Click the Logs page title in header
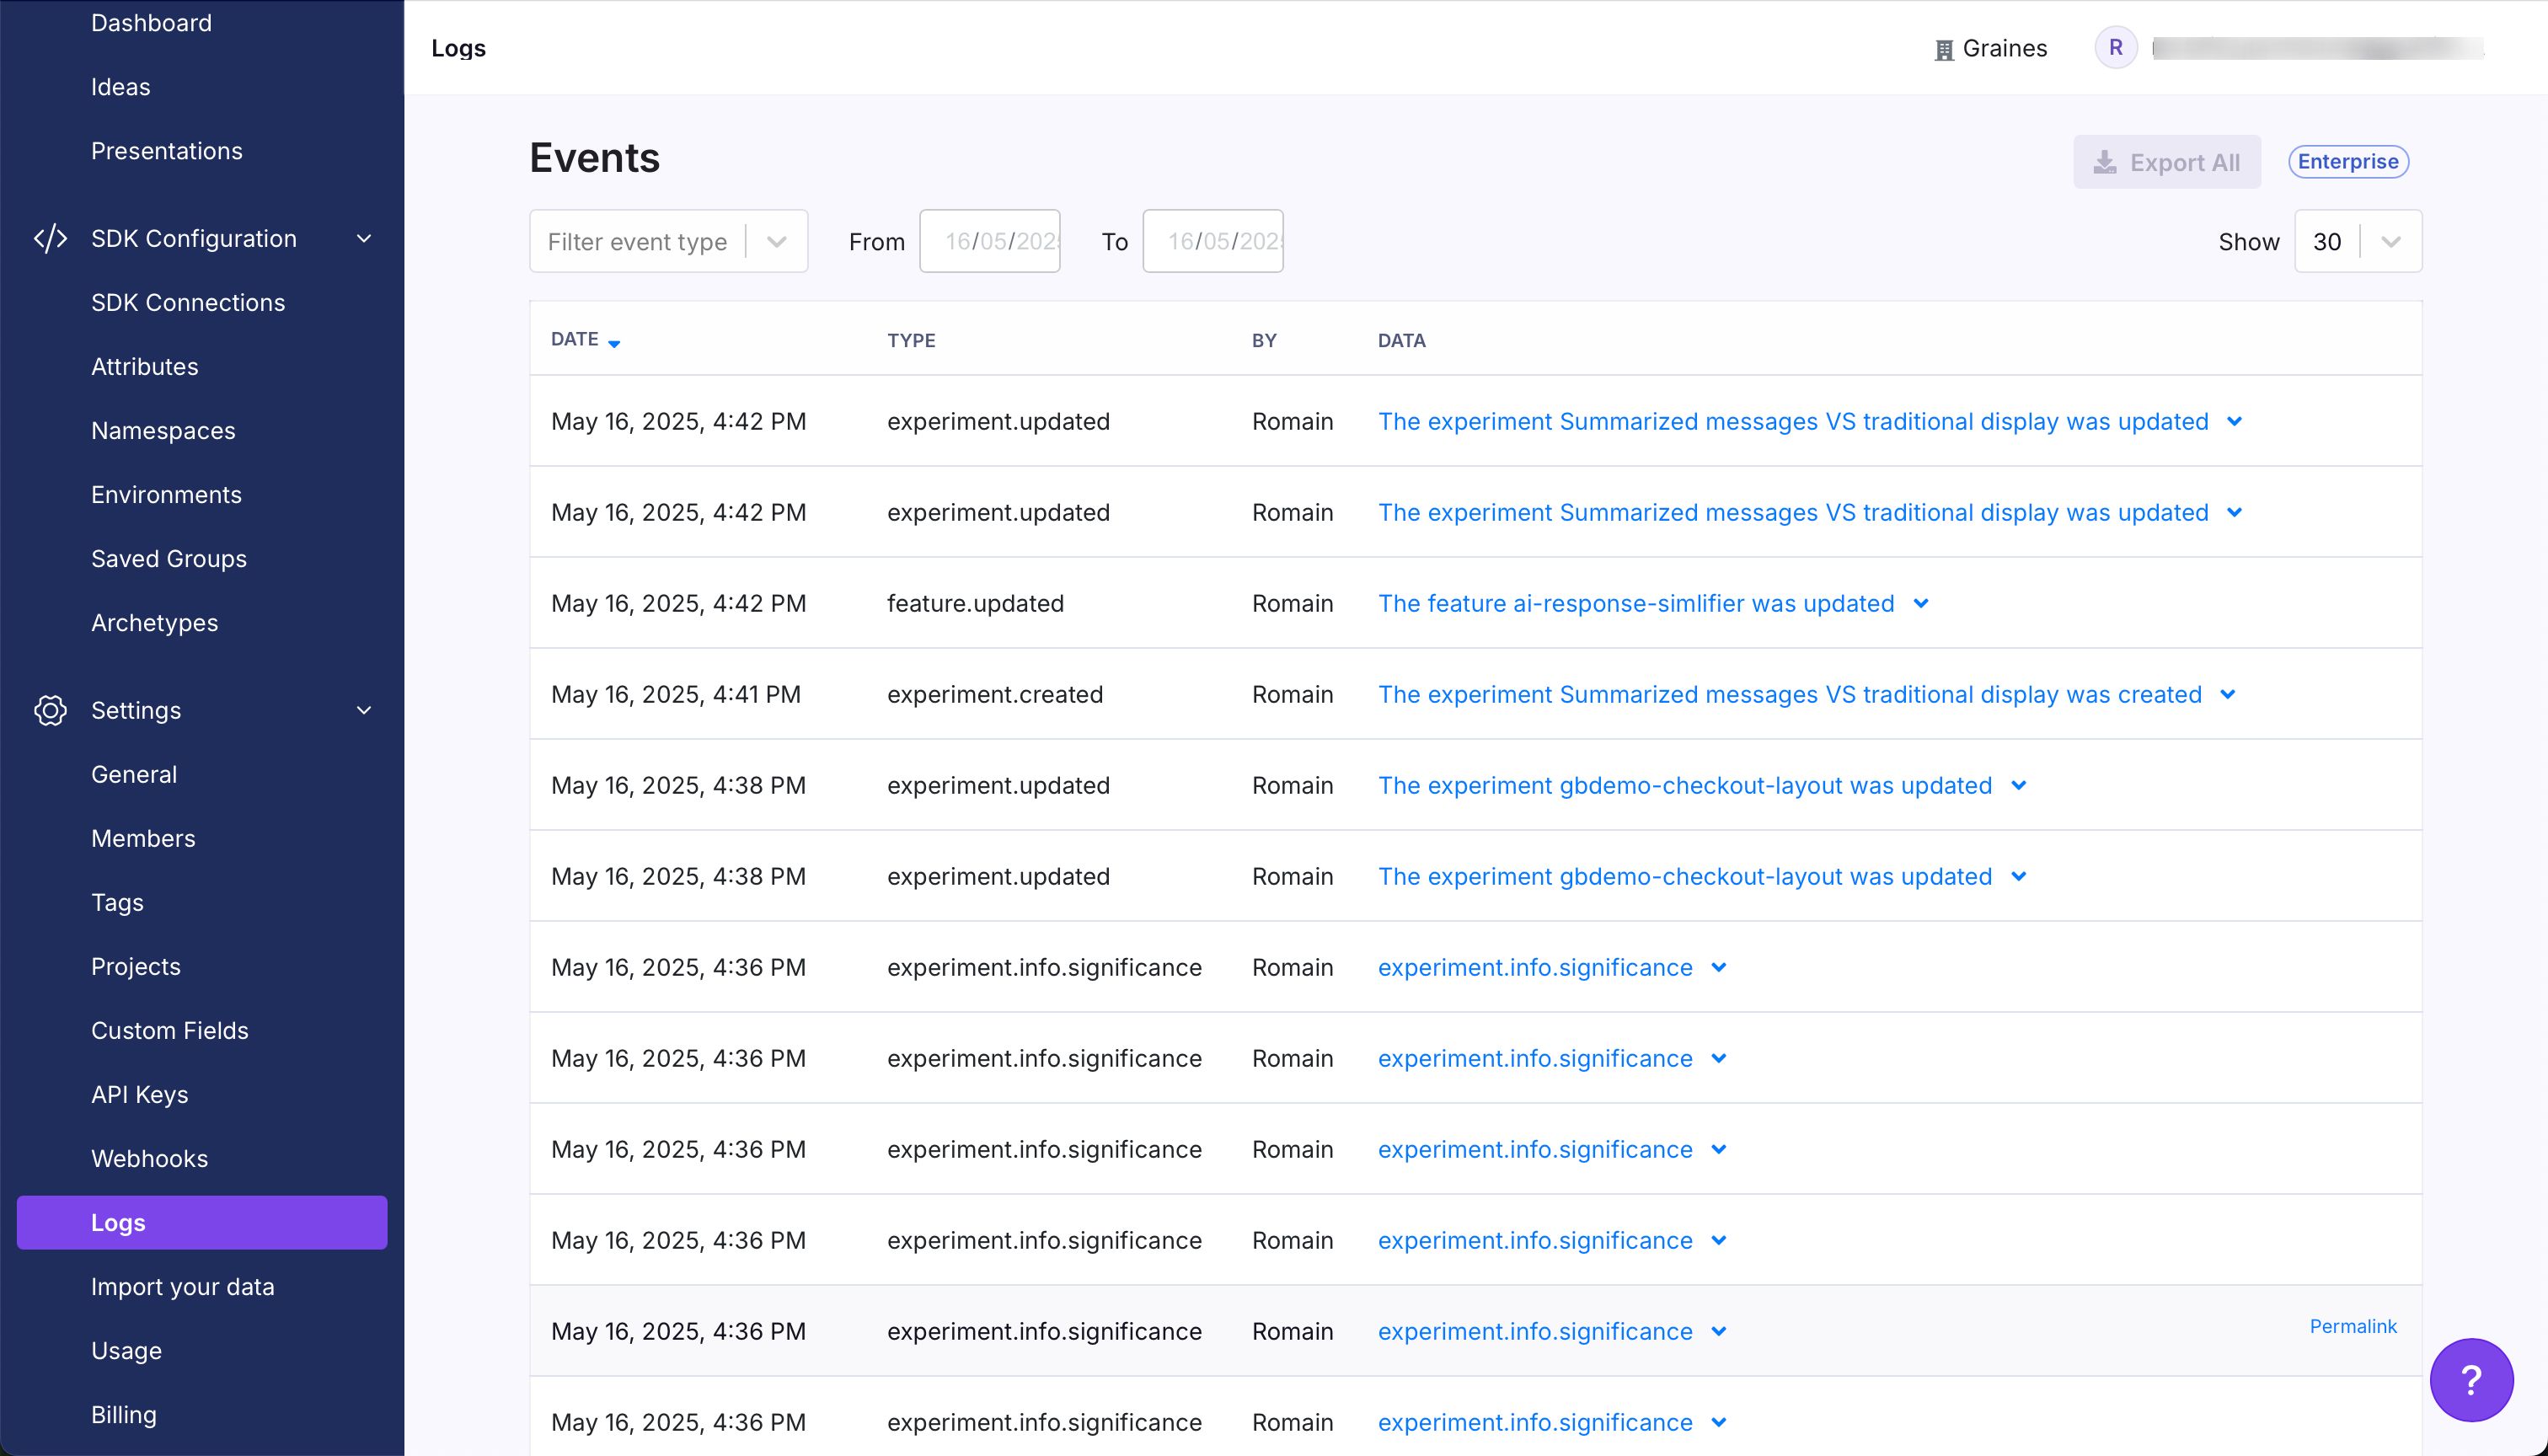Viewport: 2548px width, 1456px height. 459,48
